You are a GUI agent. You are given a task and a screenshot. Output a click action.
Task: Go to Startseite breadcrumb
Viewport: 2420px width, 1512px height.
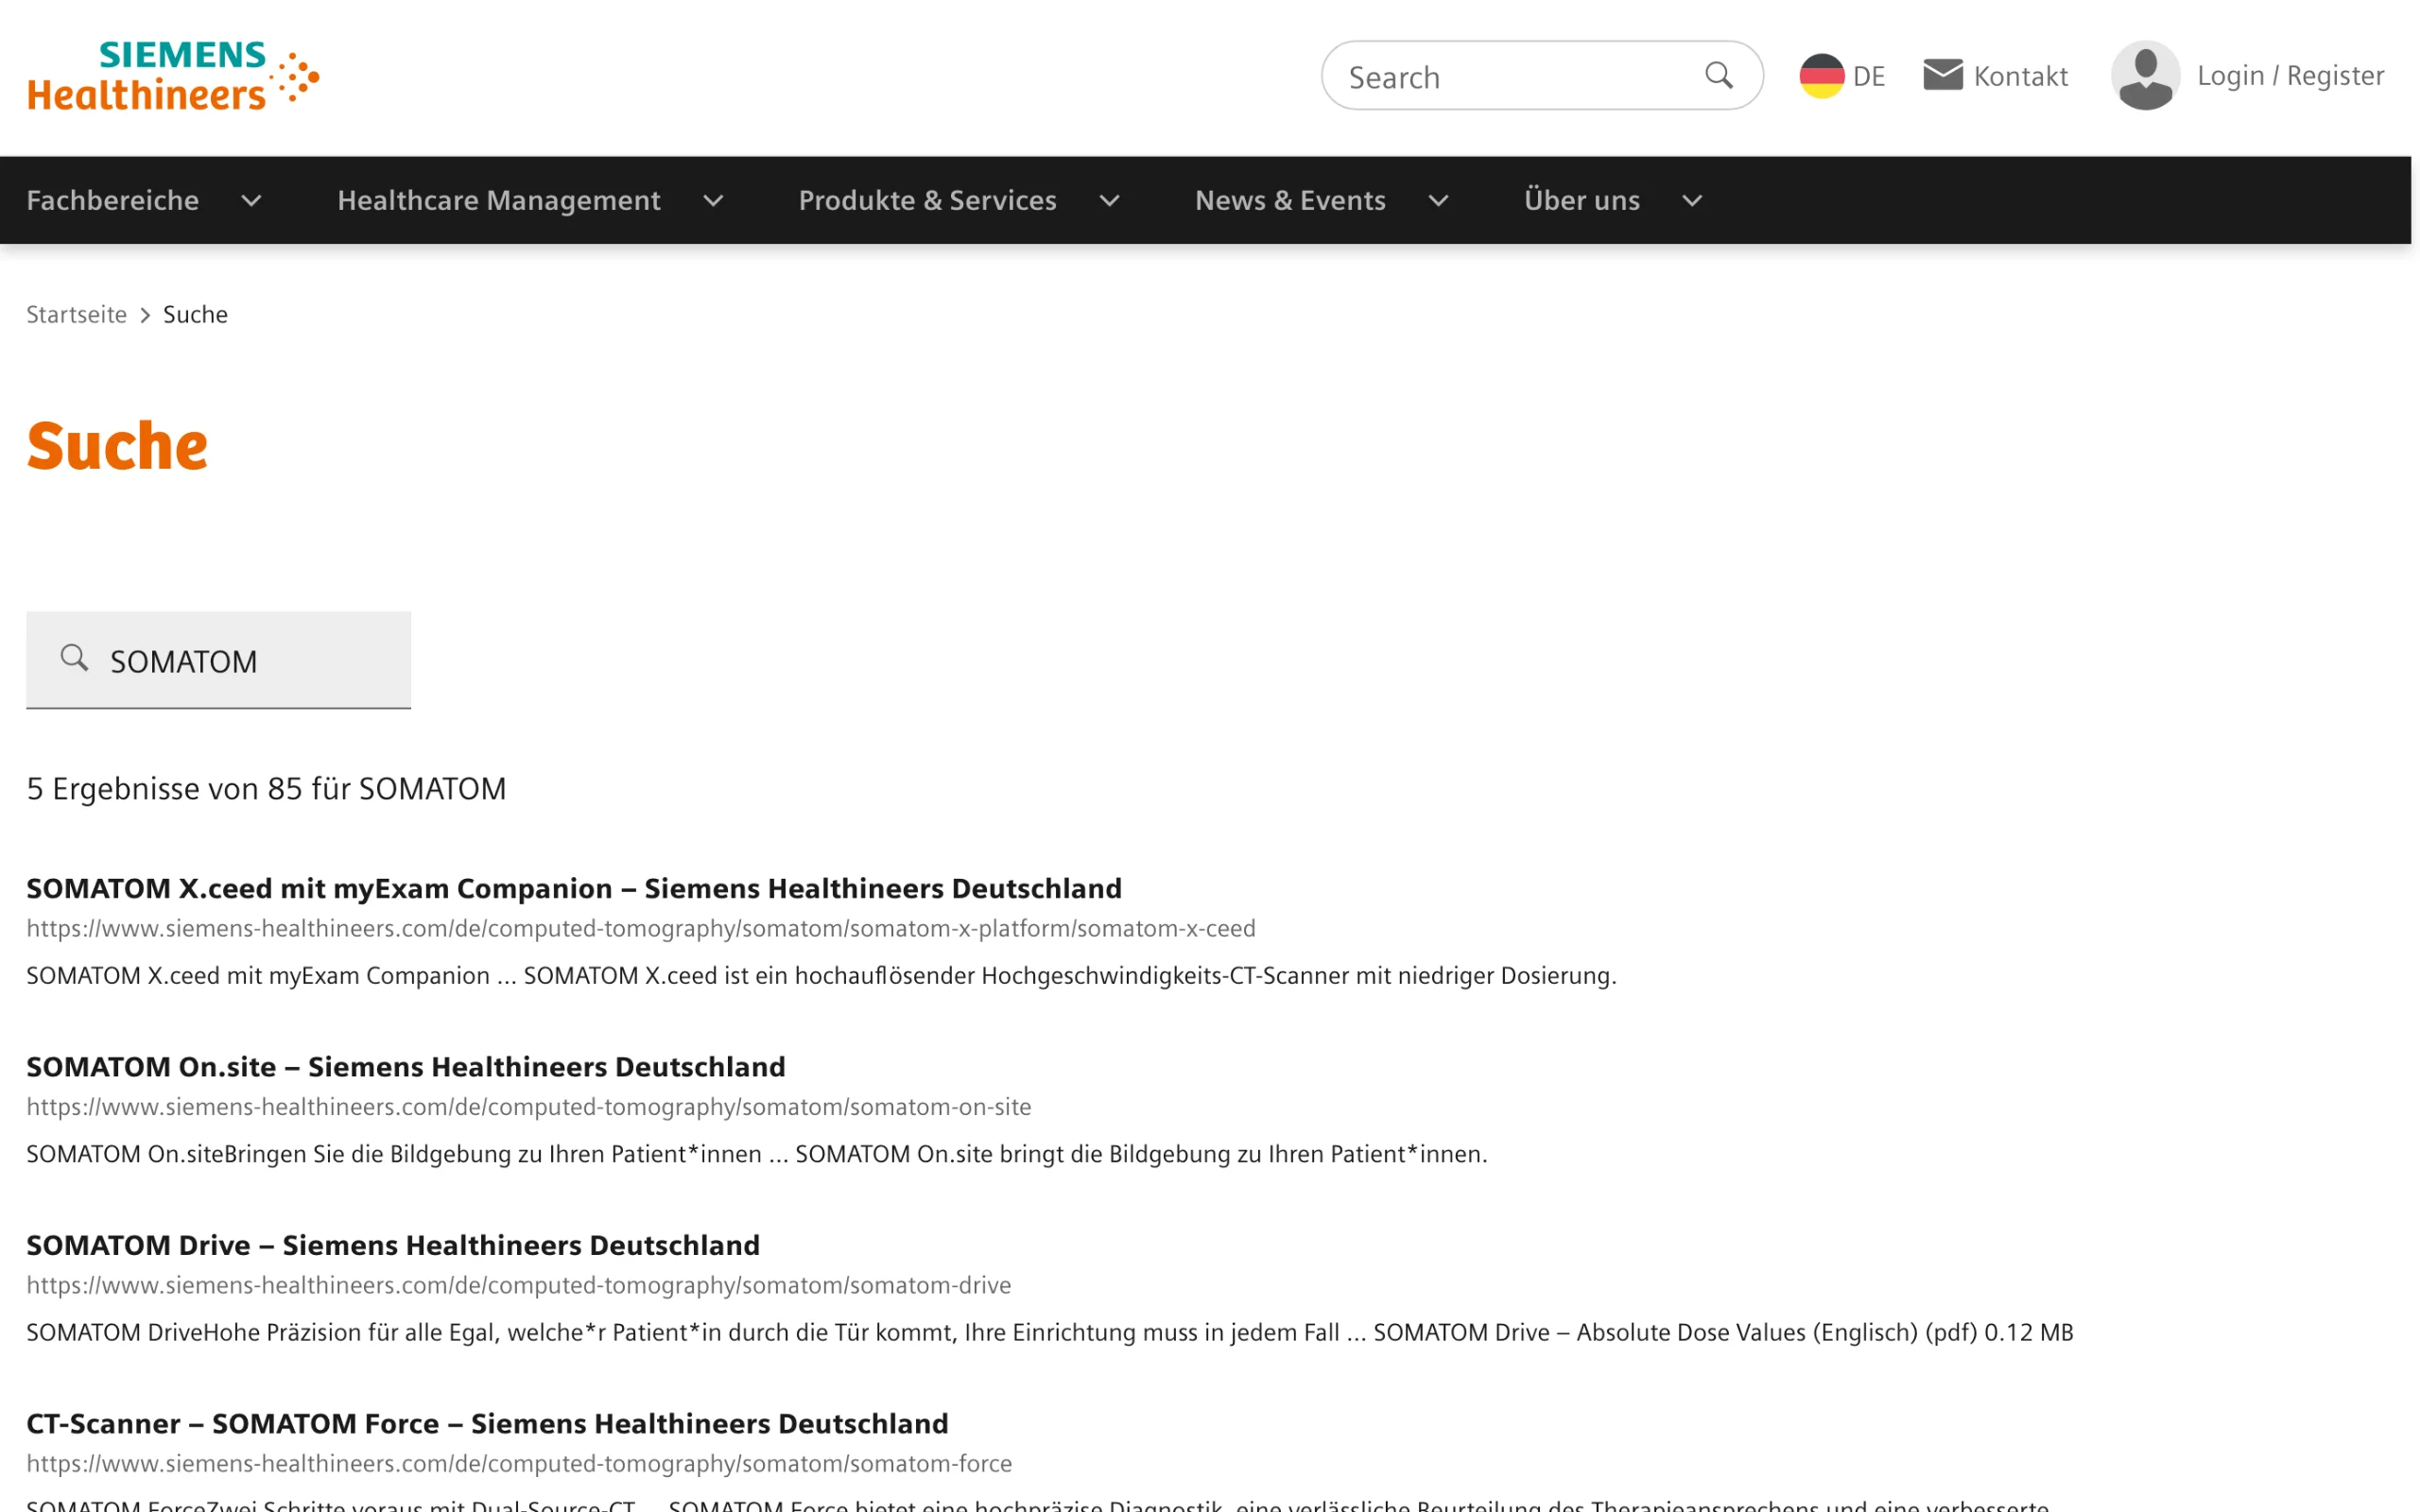pos(77,314)
